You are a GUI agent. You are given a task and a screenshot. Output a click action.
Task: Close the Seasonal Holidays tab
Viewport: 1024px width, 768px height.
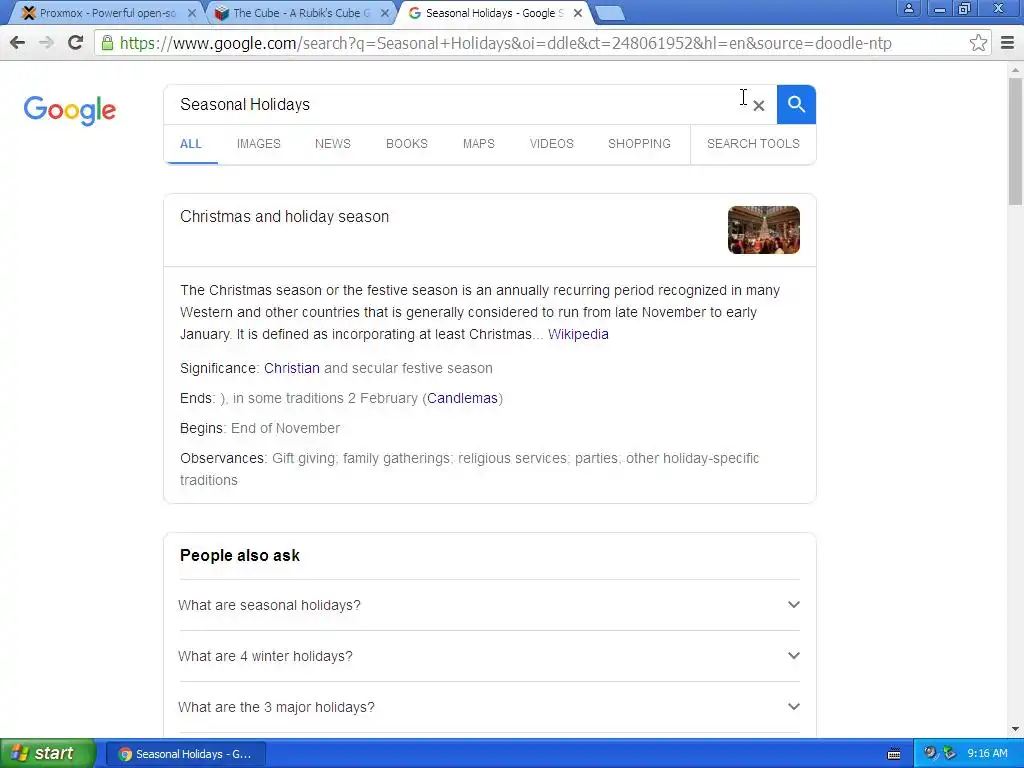578,13
